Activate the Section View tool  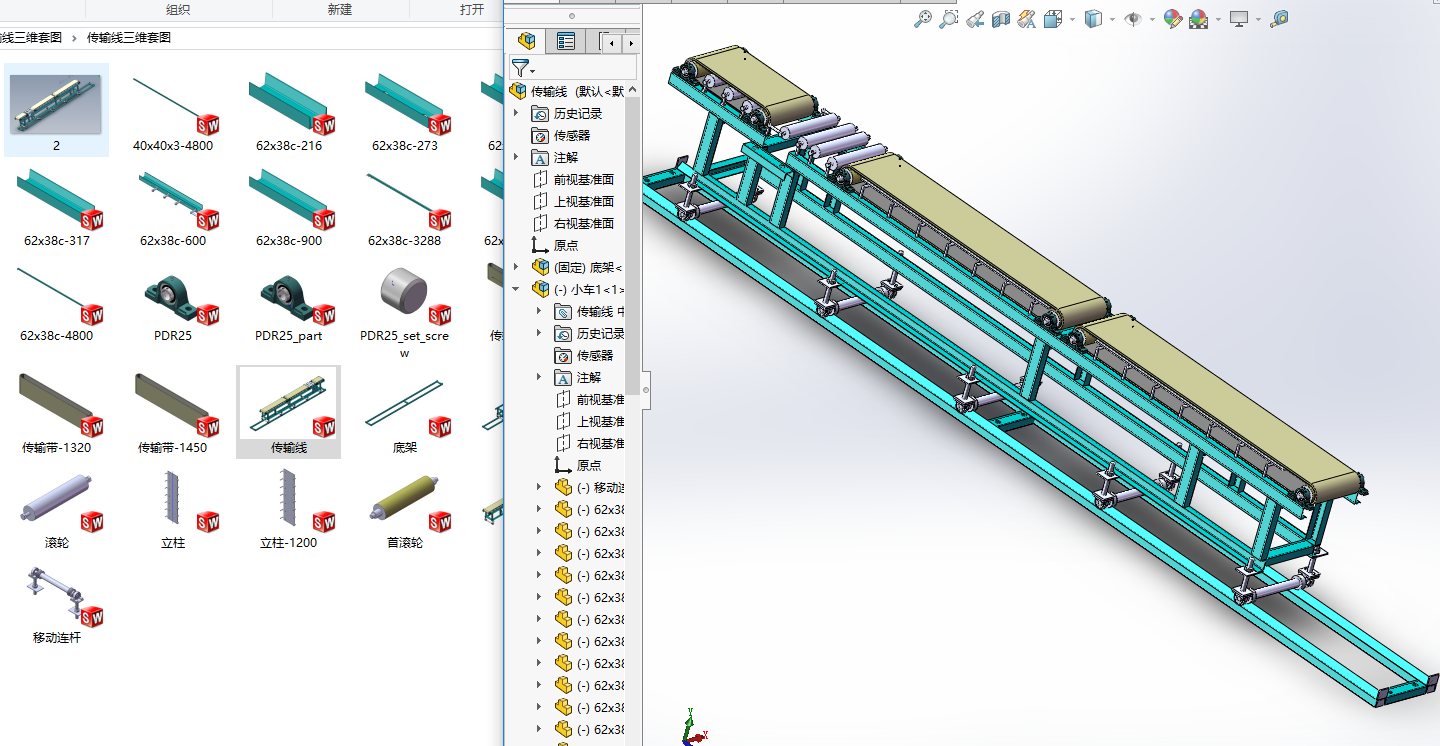(x=1001, y=19)
